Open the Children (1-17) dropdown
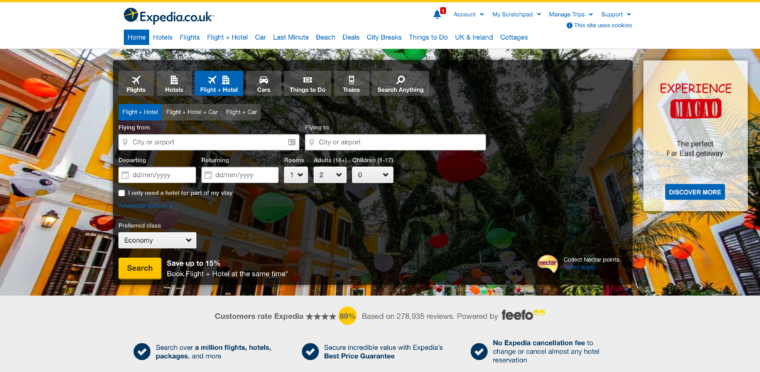The image size is (760, 372). [373, 175]
